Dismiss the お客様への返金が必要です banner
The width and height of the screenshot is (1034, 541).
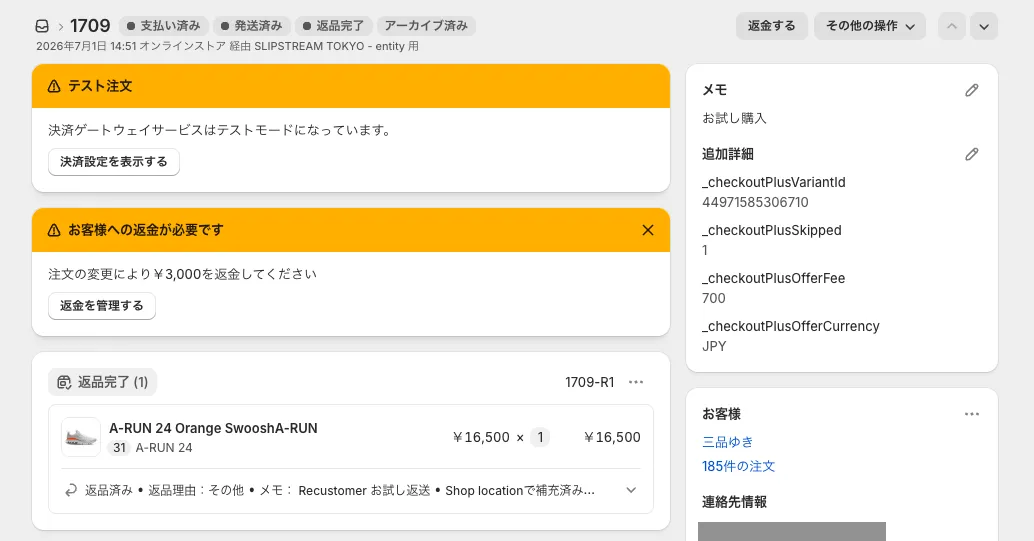648,230
